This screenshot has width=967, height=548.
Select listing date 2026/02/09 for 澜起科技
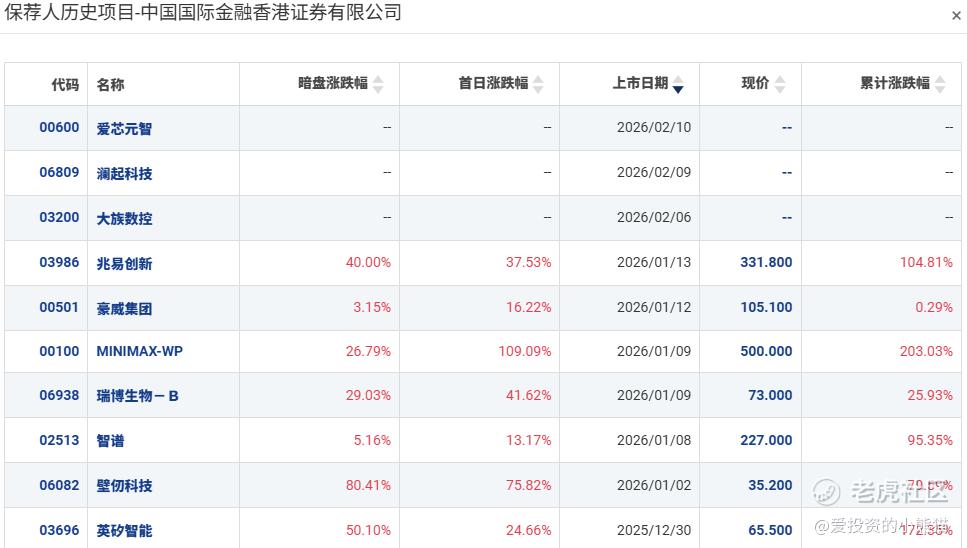pos(654,173)
